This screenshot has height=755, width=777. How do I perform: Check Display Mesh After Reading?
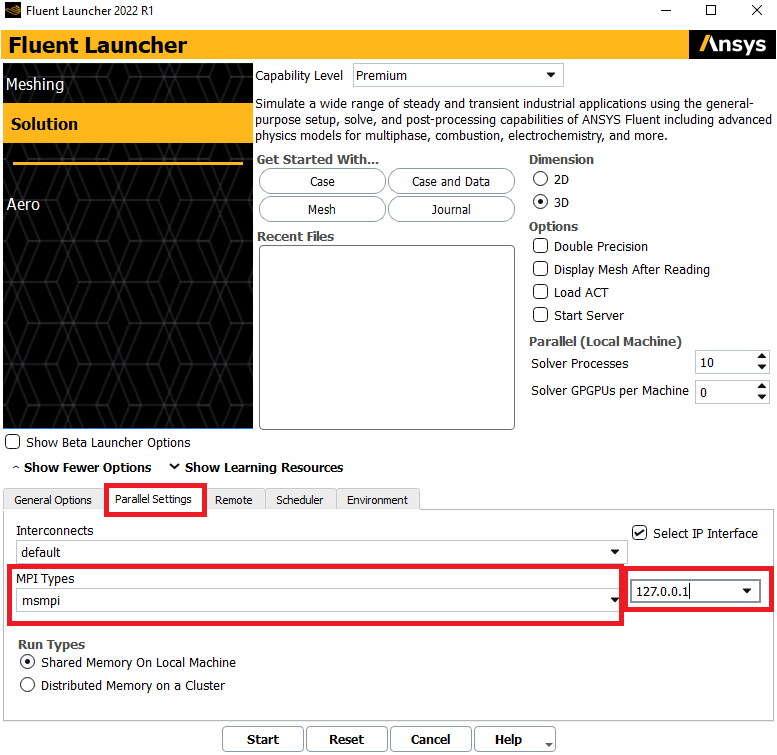(540, 269)
